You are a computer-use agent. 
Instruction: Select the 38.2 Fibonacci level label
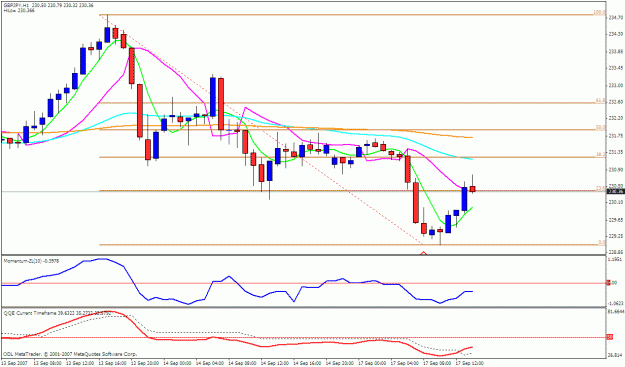(601, 154)
